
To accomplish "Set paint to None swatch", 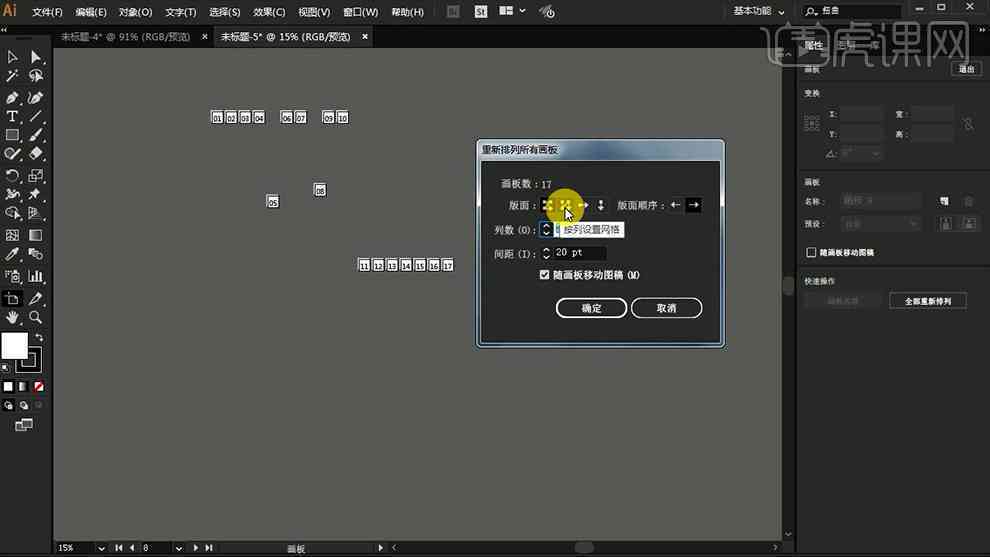I will 39,386.
